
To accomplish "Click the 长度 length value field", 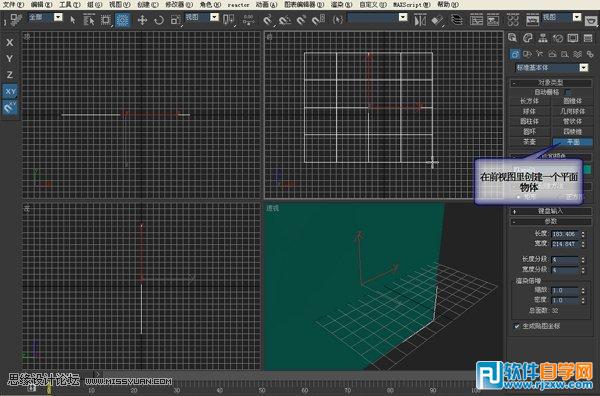I will (x=565, y=234).
